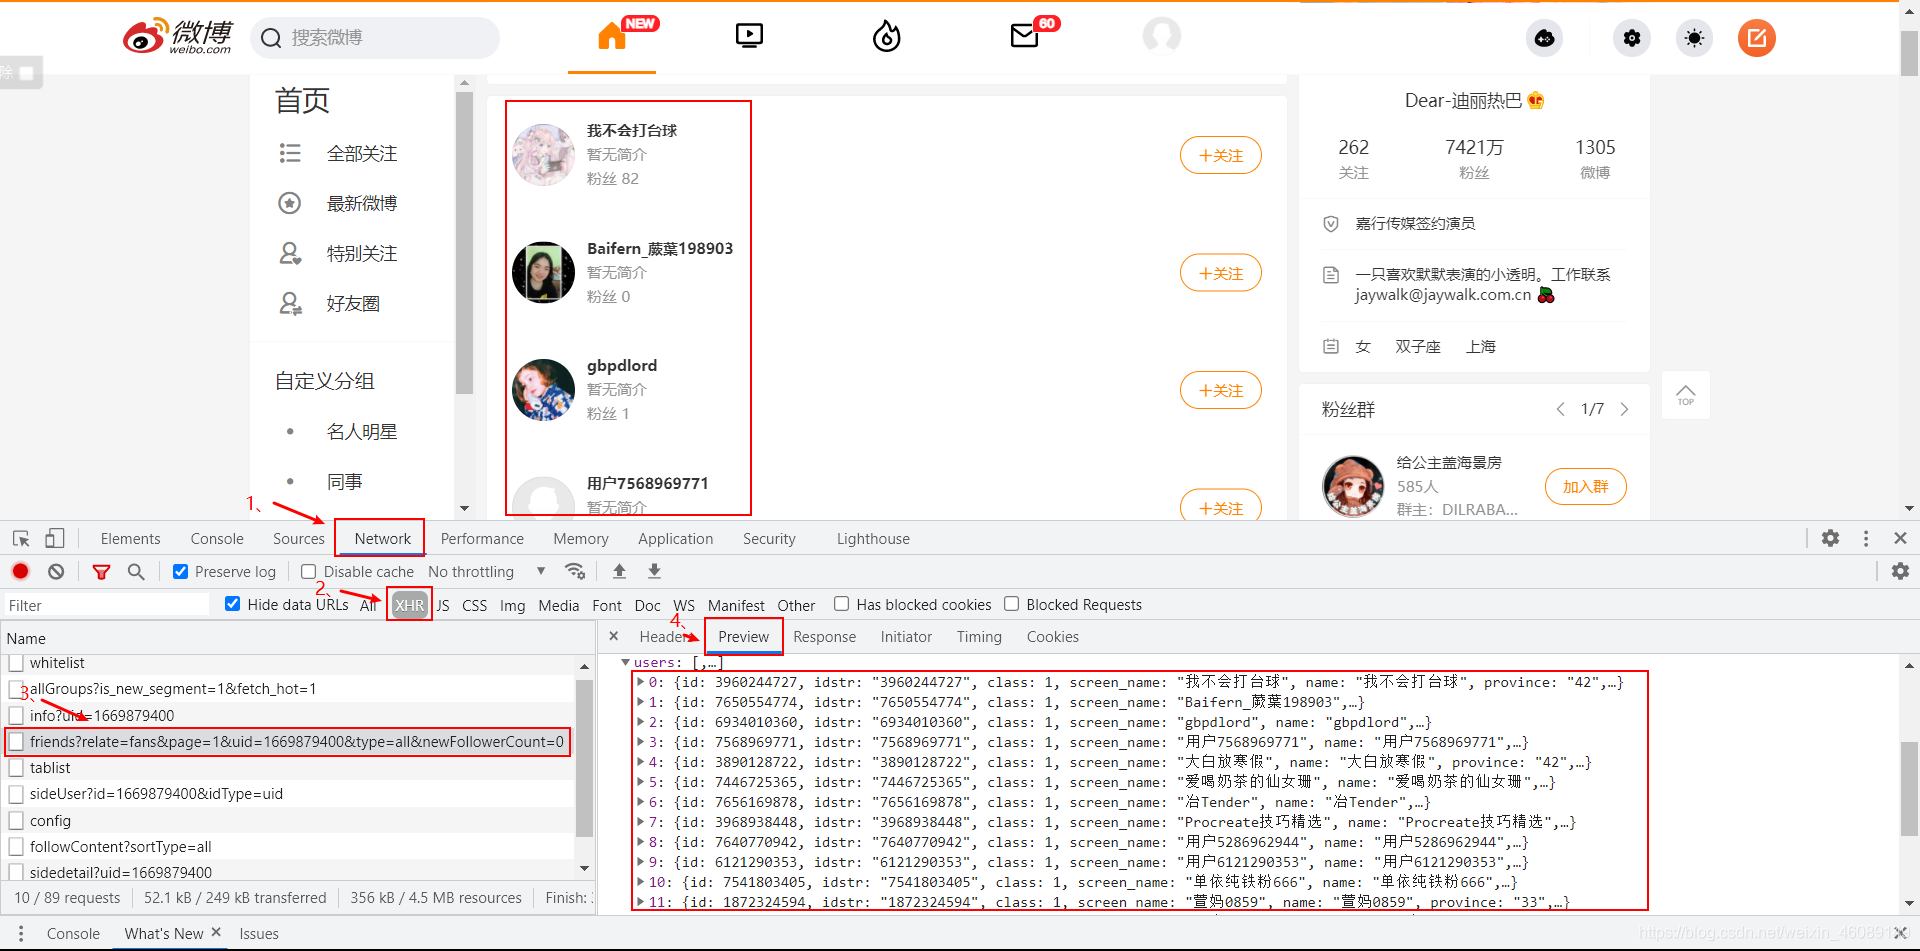Check the whitelist request checkbox
This screenshot has width=1920, height=951.
pyautogui.click(x=16, y=663)
